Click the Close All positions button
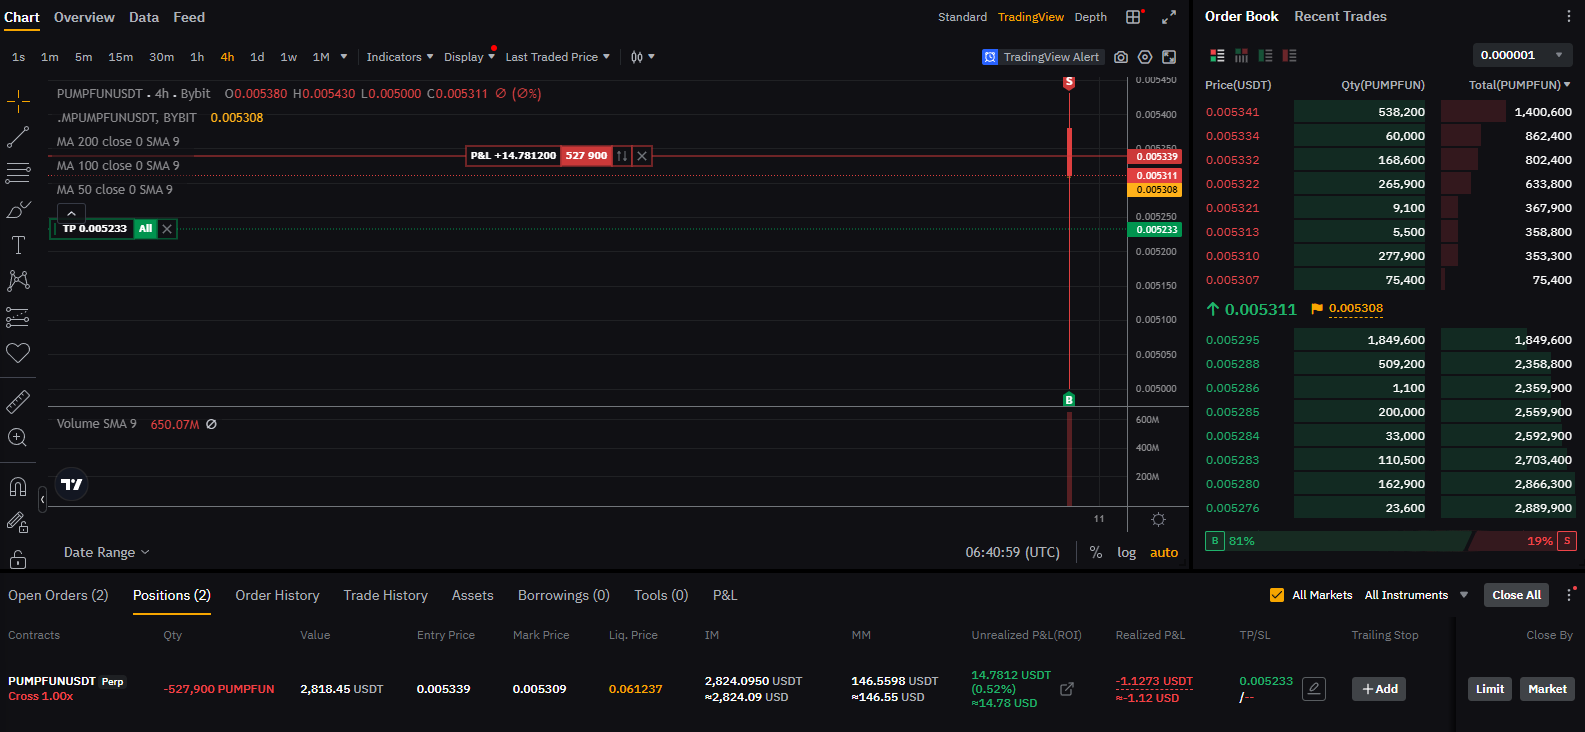The image size is (1585, 732). (x=1516, y=595)
